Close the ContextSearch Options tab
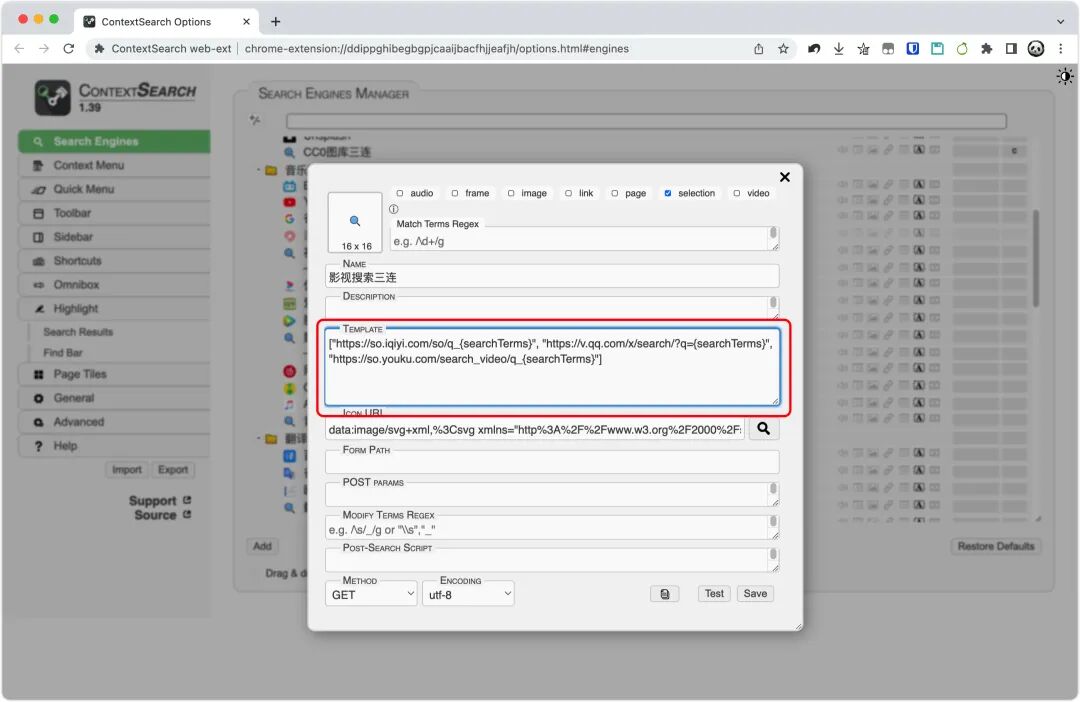The width and height of the screenshot is (1080, 702). (247, 21)
